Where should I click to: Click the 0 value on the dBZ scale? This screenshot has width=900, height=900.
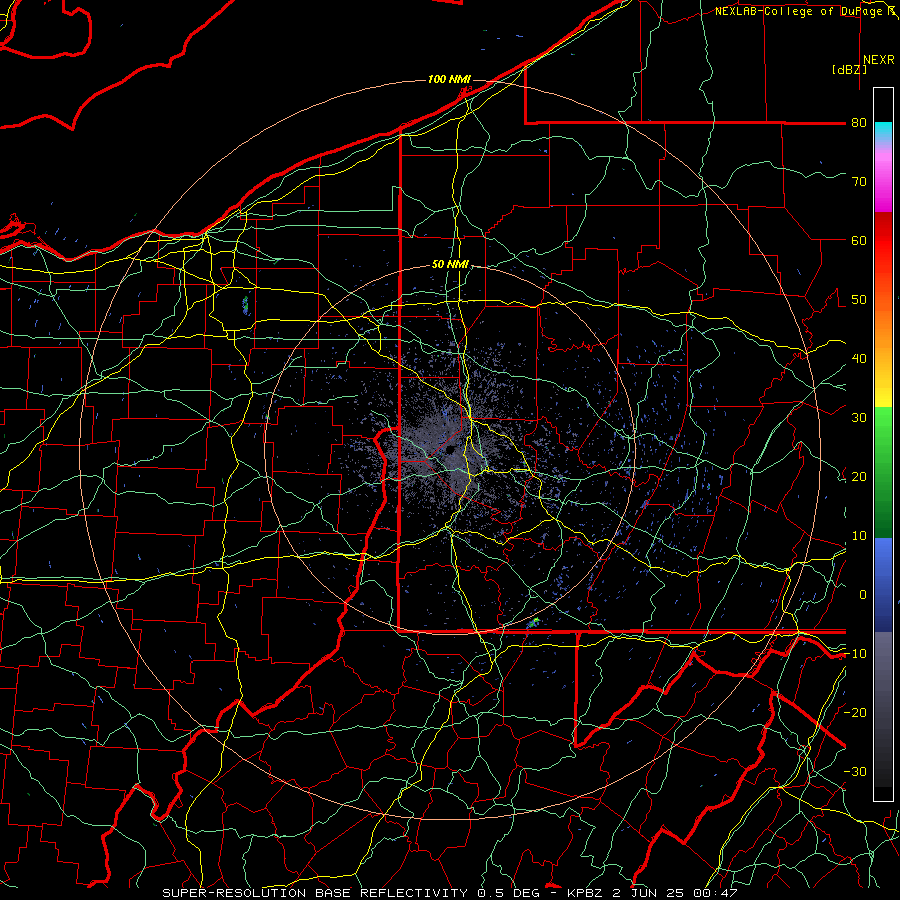click(x=863, y=595)
